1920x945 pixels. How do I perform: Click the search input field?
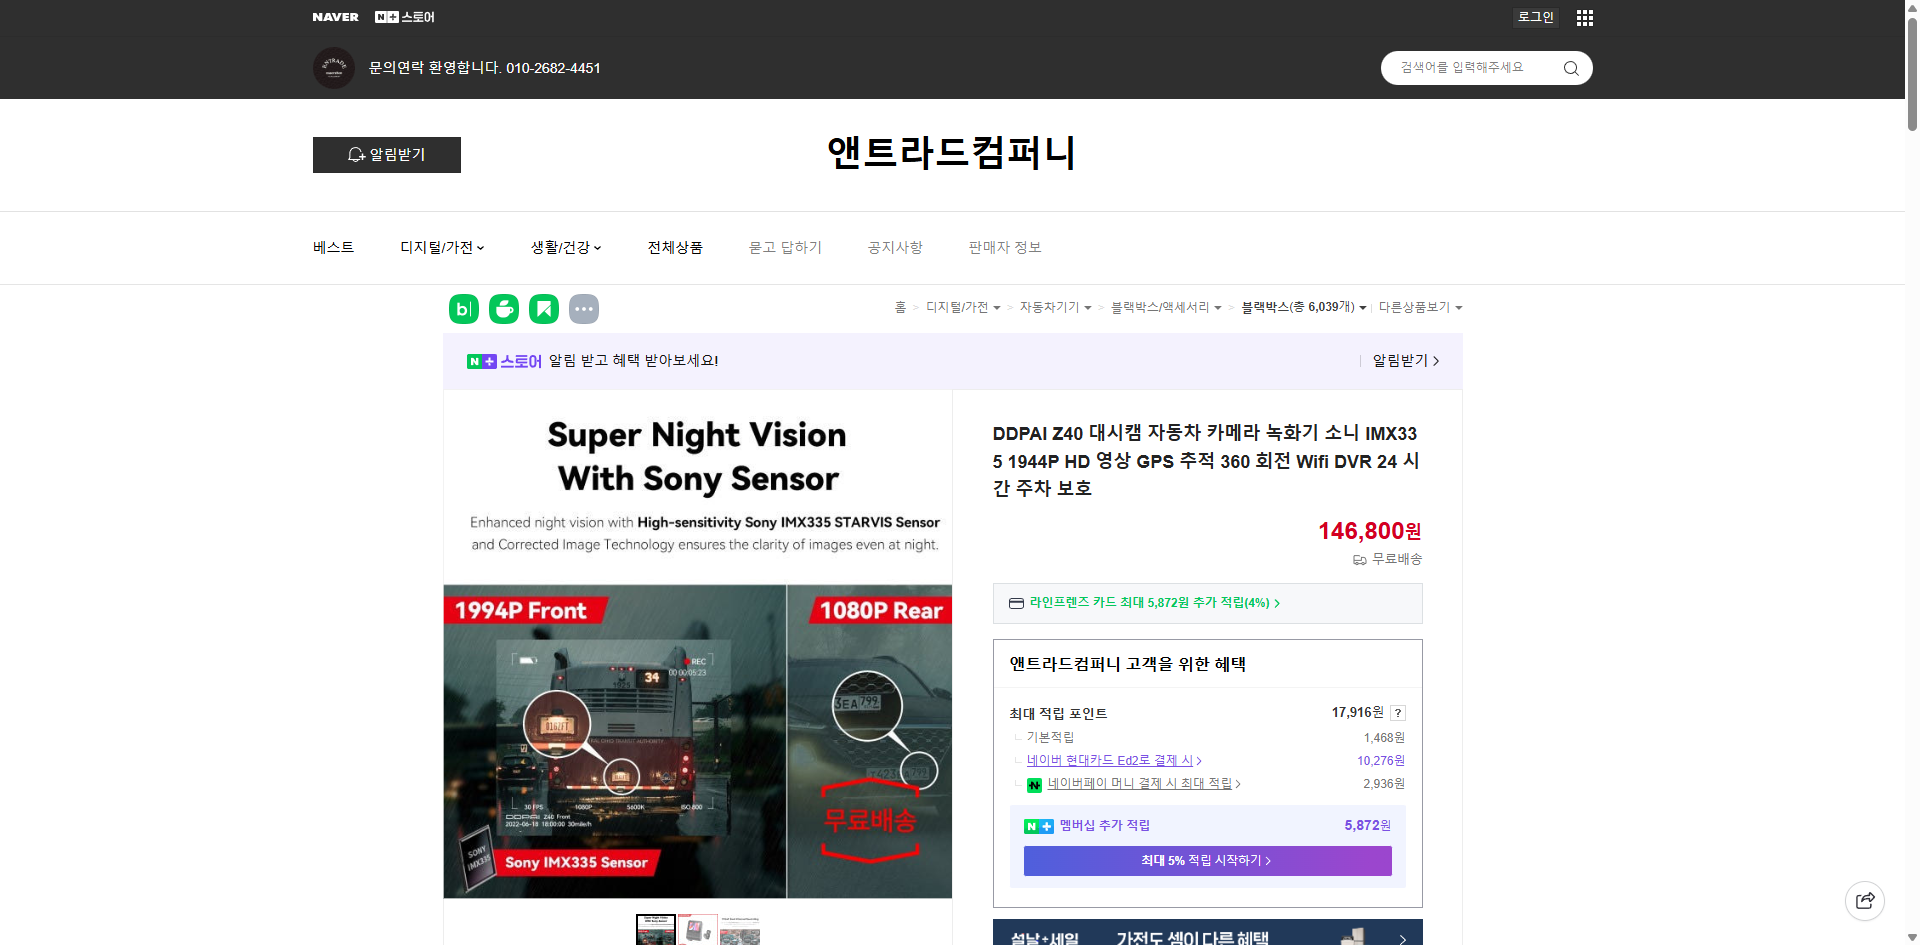[1470, 68]
